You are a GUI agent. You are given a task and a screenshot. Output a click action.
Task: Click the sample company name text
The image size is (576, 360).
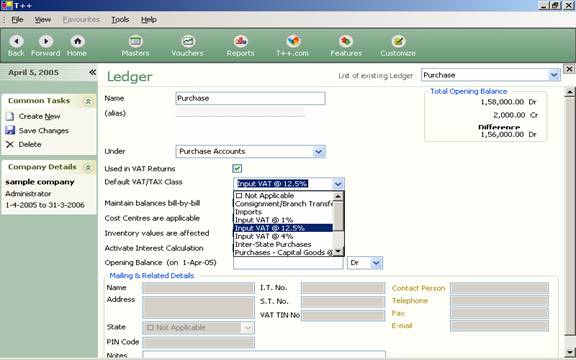pos(40,182)
